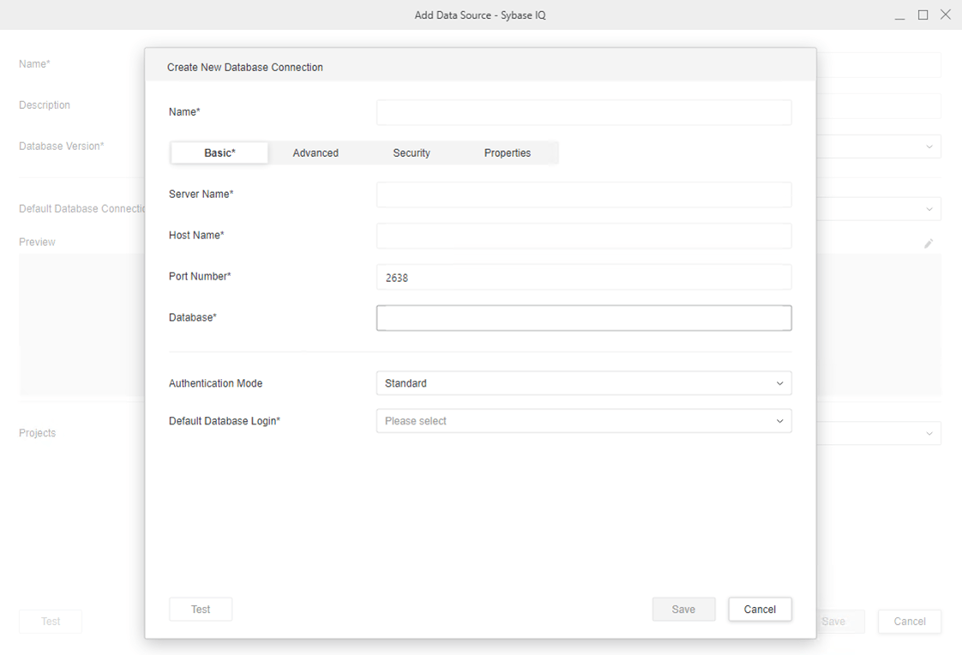Screen dimensions: 962x656
Task: Open the Default Database Login dropdown
Action: click(583, 421)
